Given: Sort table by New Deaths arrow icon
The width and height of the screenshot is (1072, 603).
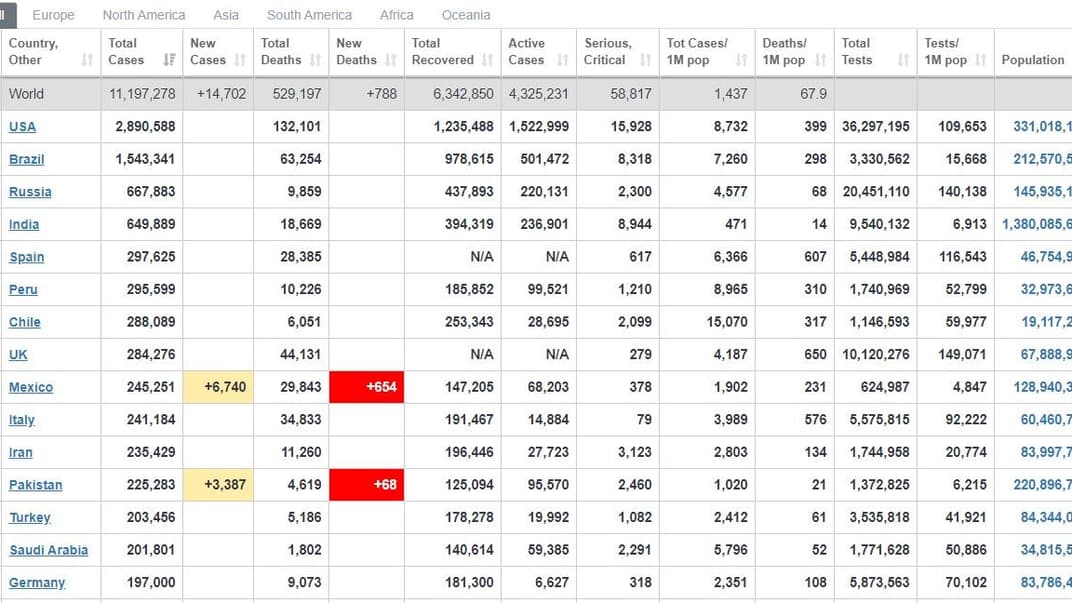Looking at the screenshot, I should (x=390, y=60).
